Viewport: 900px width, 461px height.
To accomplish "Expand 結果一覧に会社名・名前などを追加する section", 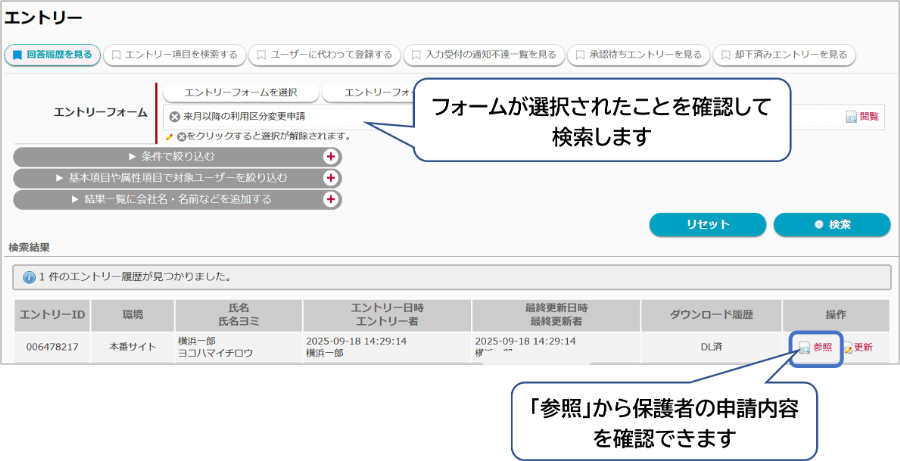I will (x=170, y=199).
